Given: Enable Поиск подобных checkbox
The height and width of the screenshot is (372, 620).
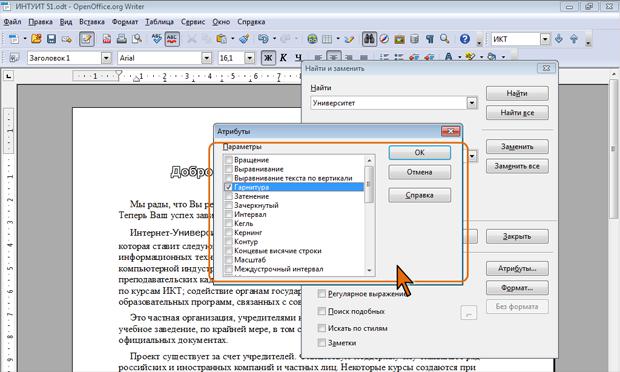Looking at the screenshot, I should (x=322, y=311).
